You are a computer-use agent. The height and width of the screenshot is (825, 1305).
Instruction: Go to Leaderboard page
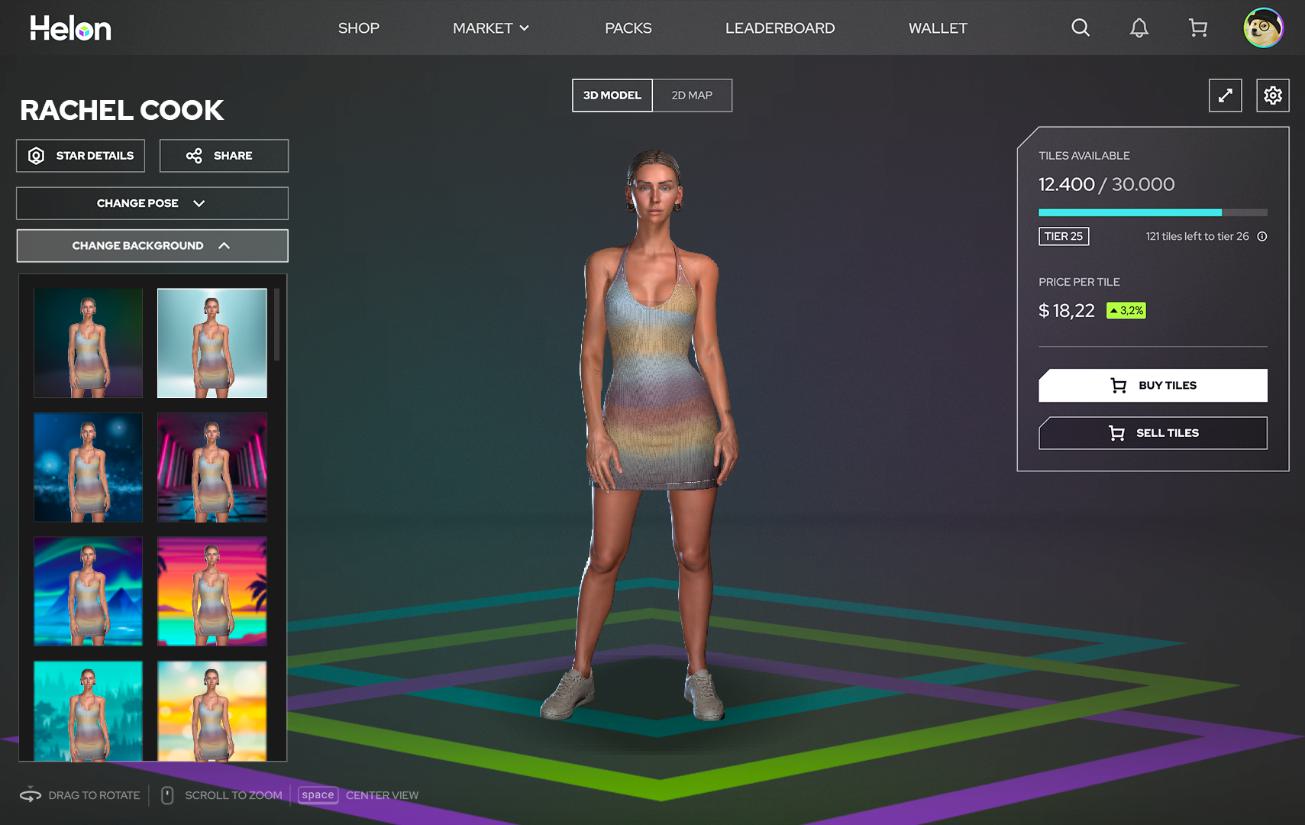779,28
